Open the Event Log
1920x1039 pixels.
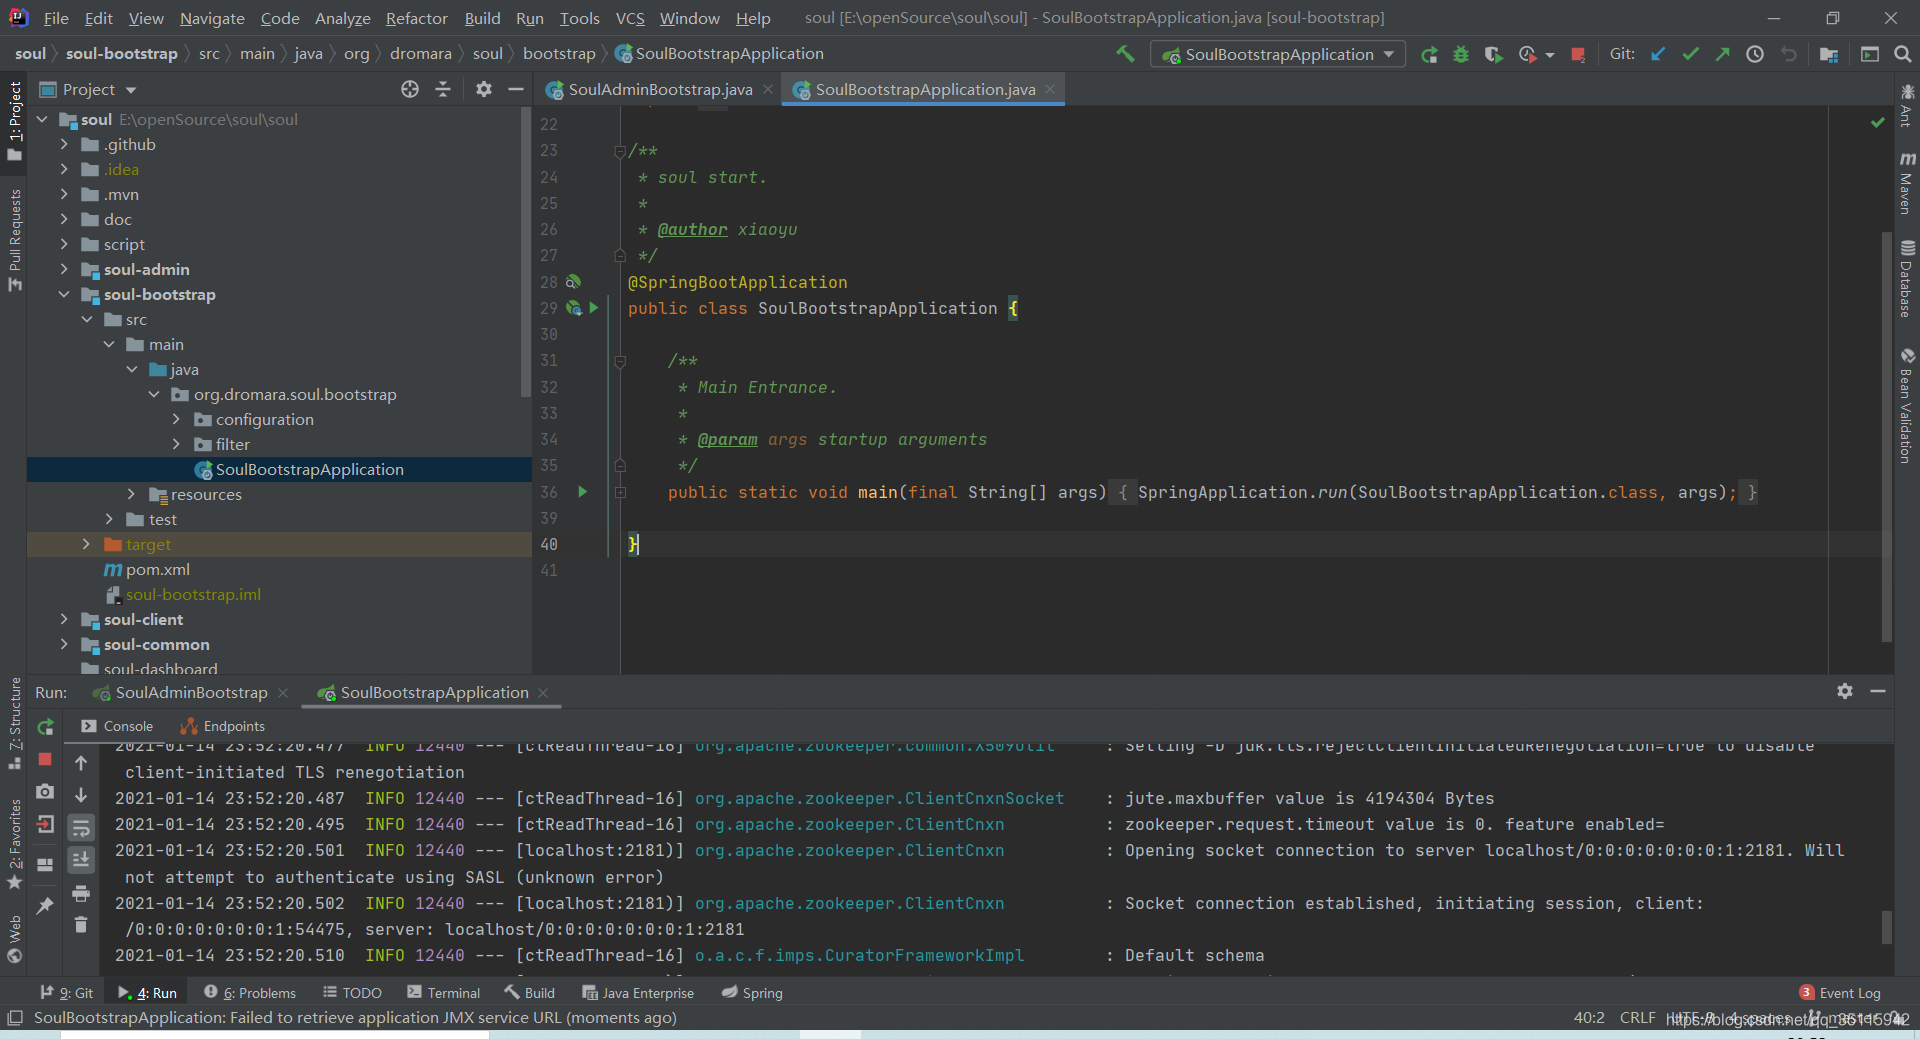click(1840, 993)
